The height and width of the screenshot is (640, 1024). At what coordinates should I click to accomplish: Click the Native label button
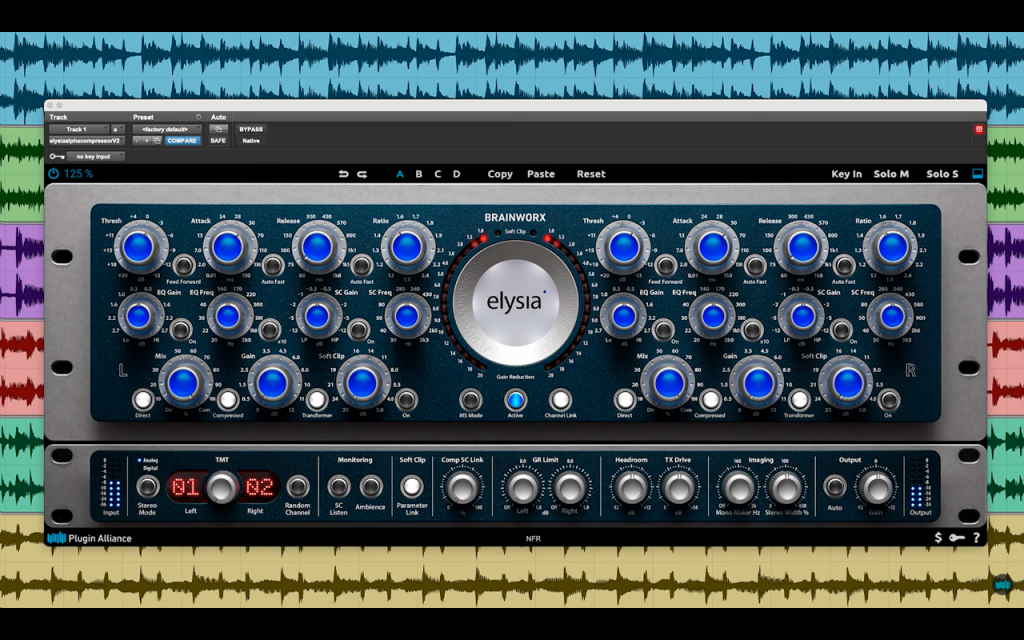251,140
